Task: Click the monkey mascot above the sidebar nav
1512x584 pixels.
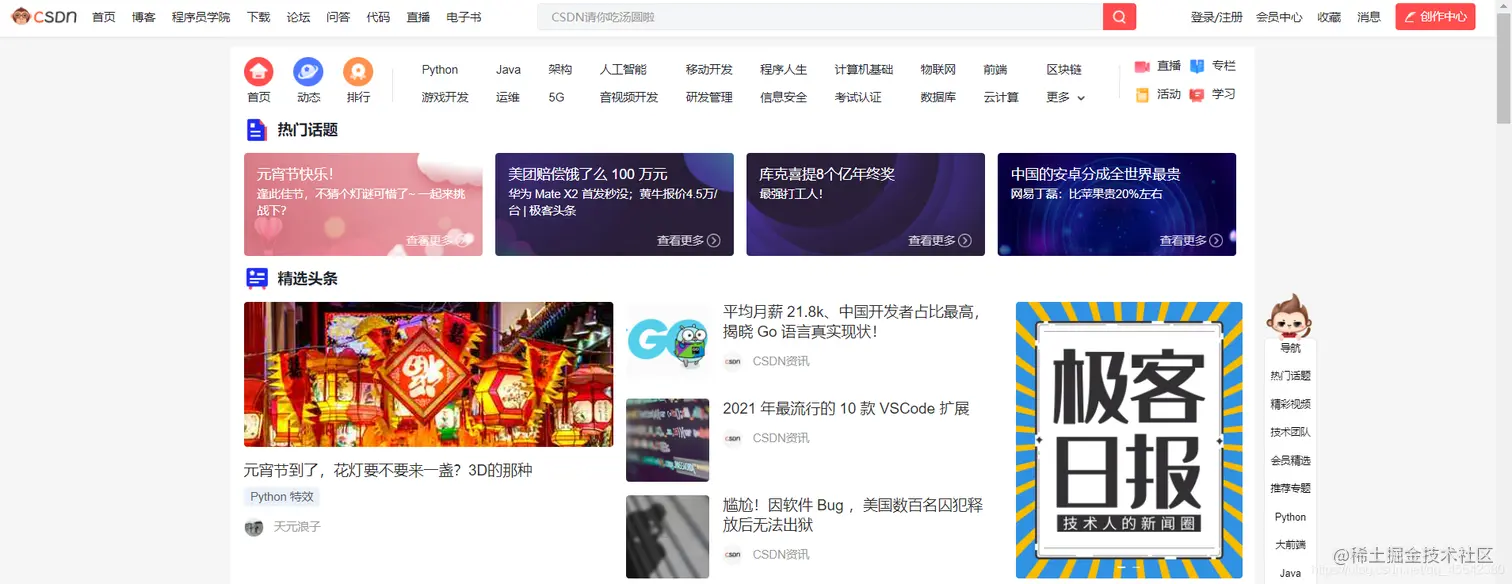Action: [1290, 316]
